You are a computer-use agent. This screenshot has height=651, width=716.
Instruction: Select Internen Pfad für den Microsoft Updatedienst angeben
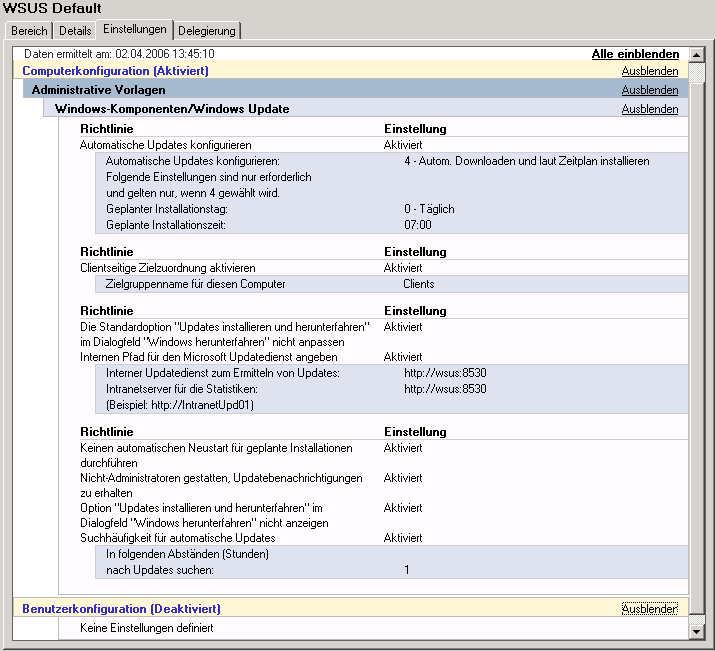tap(209, 357)
